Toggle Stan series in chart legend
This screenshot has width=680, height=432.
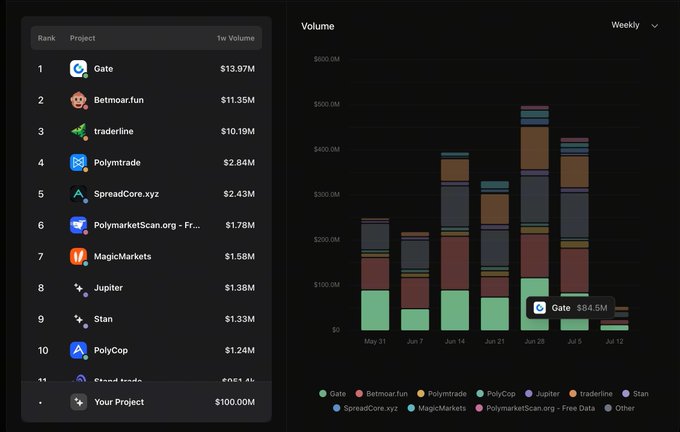[635, 394]
